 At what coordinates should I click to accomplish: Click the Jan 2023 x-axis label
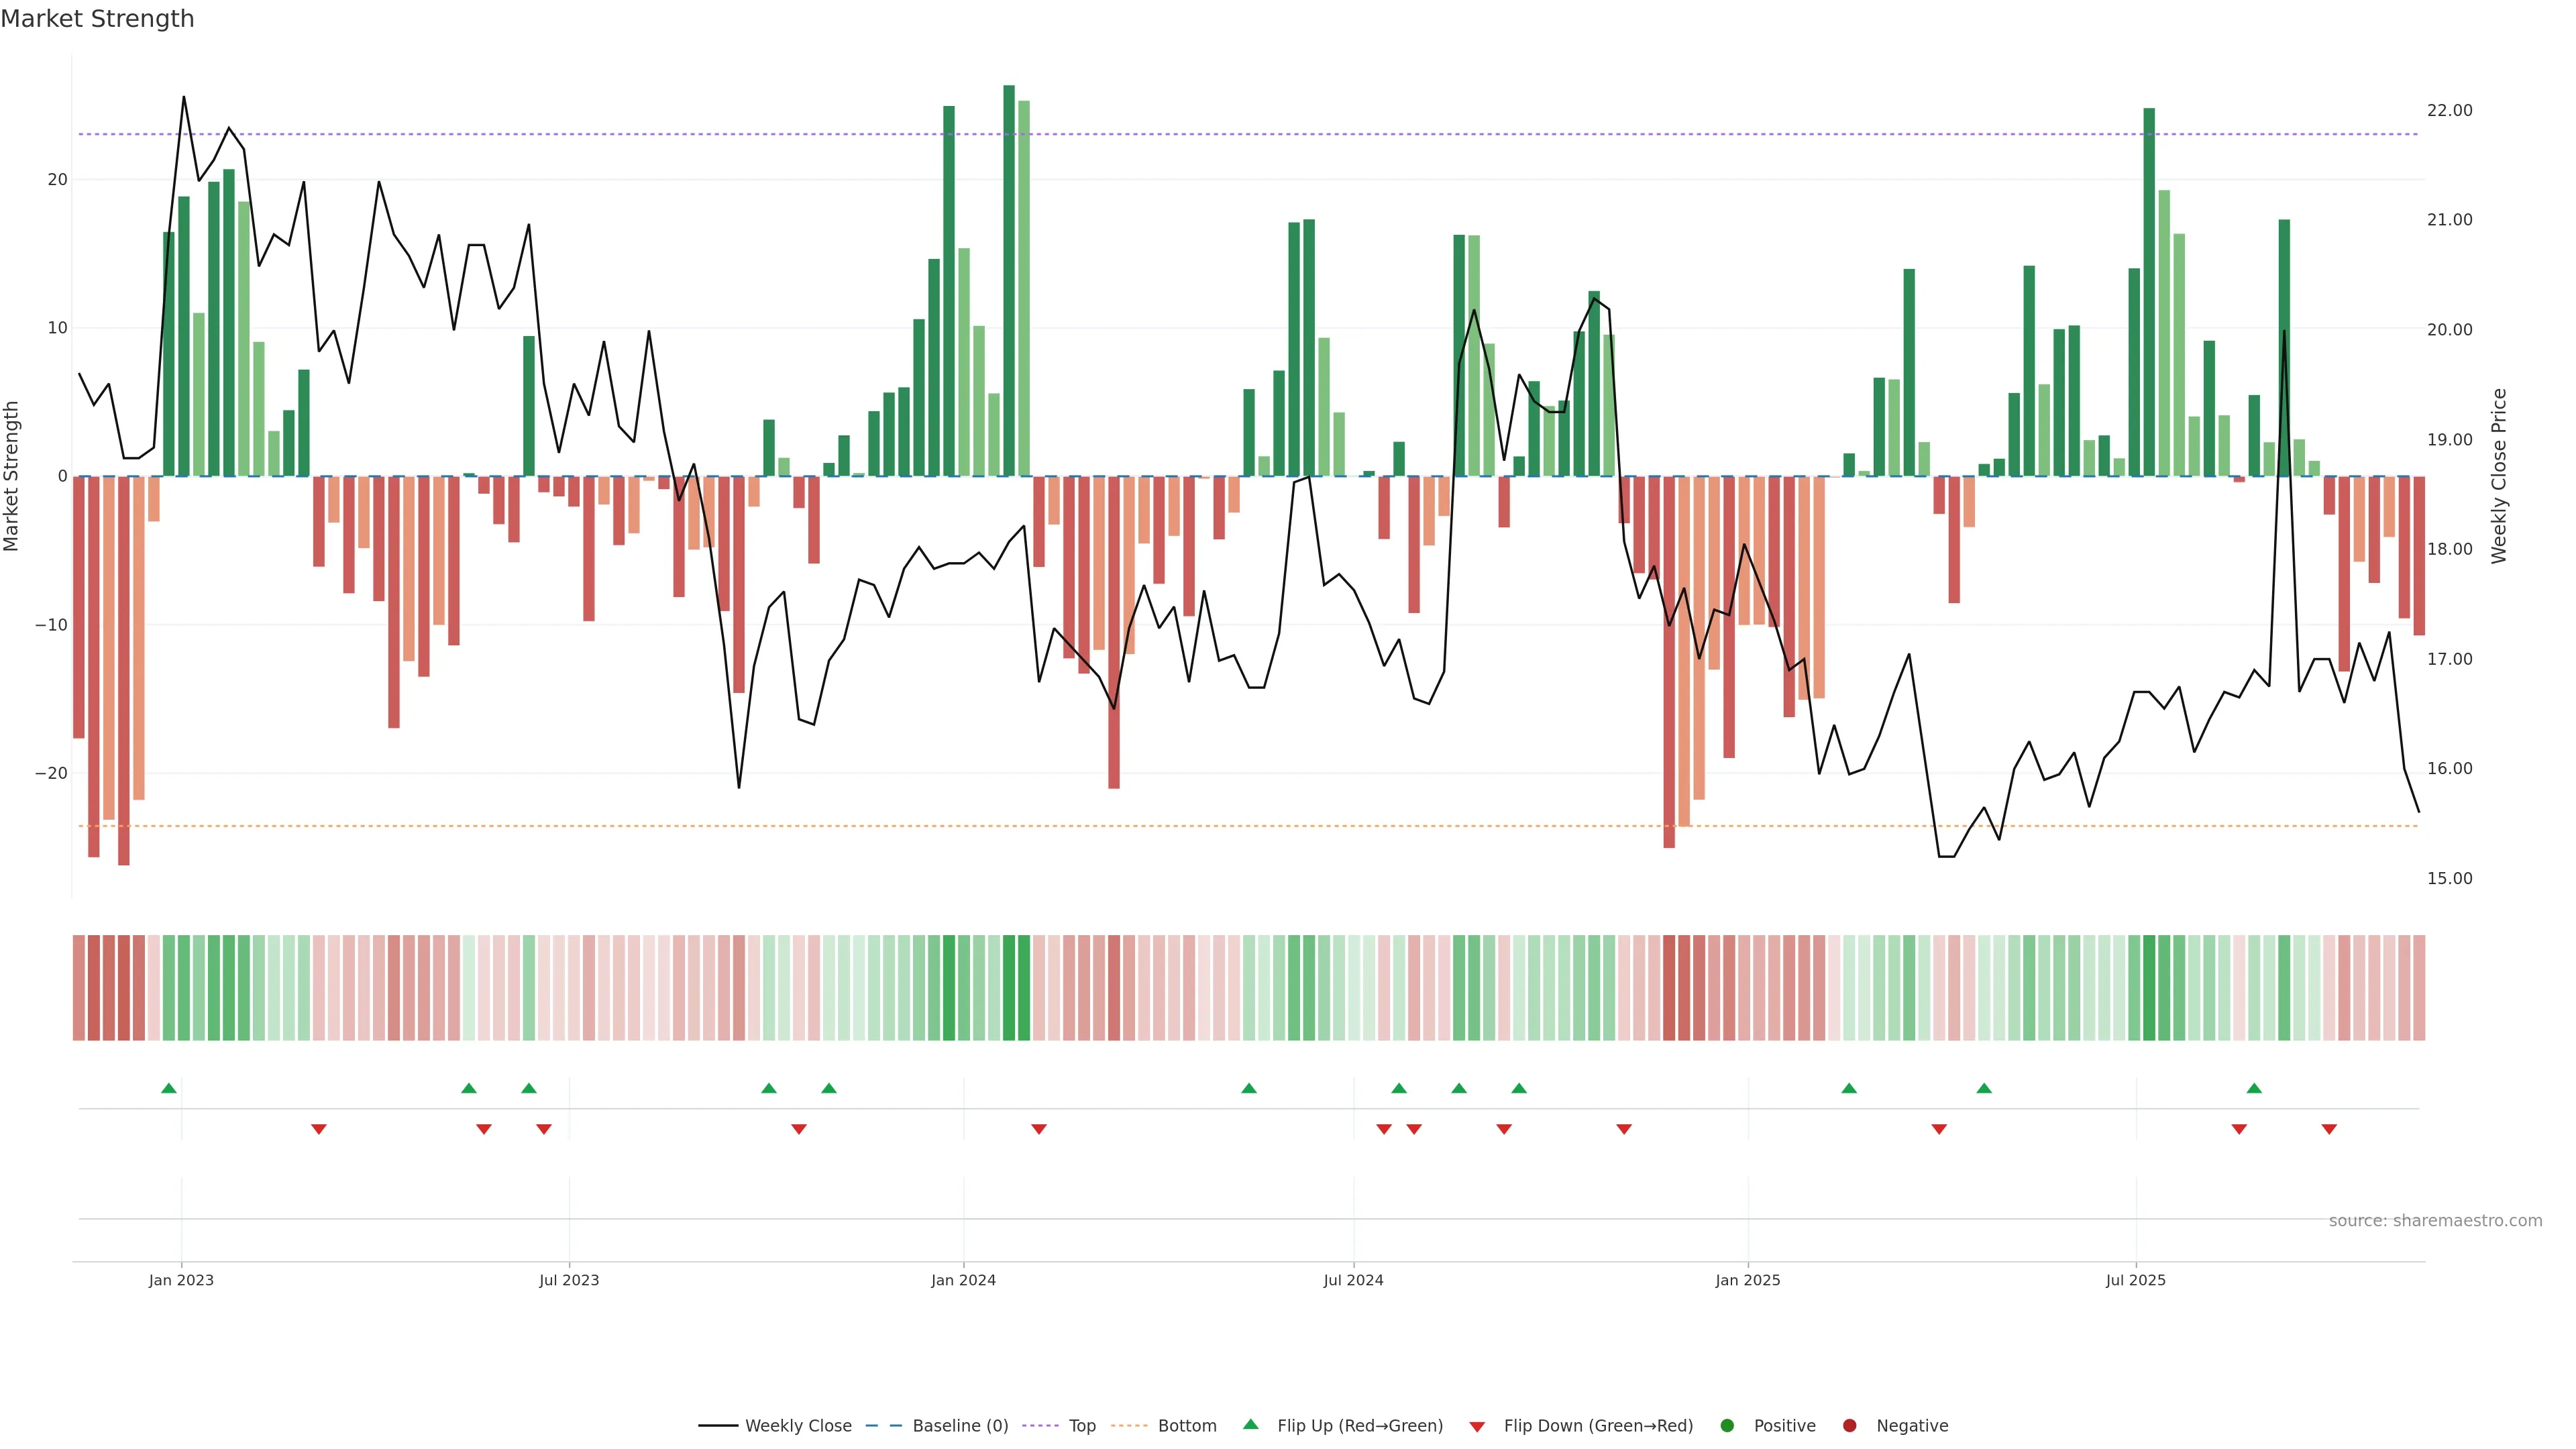181,1280
